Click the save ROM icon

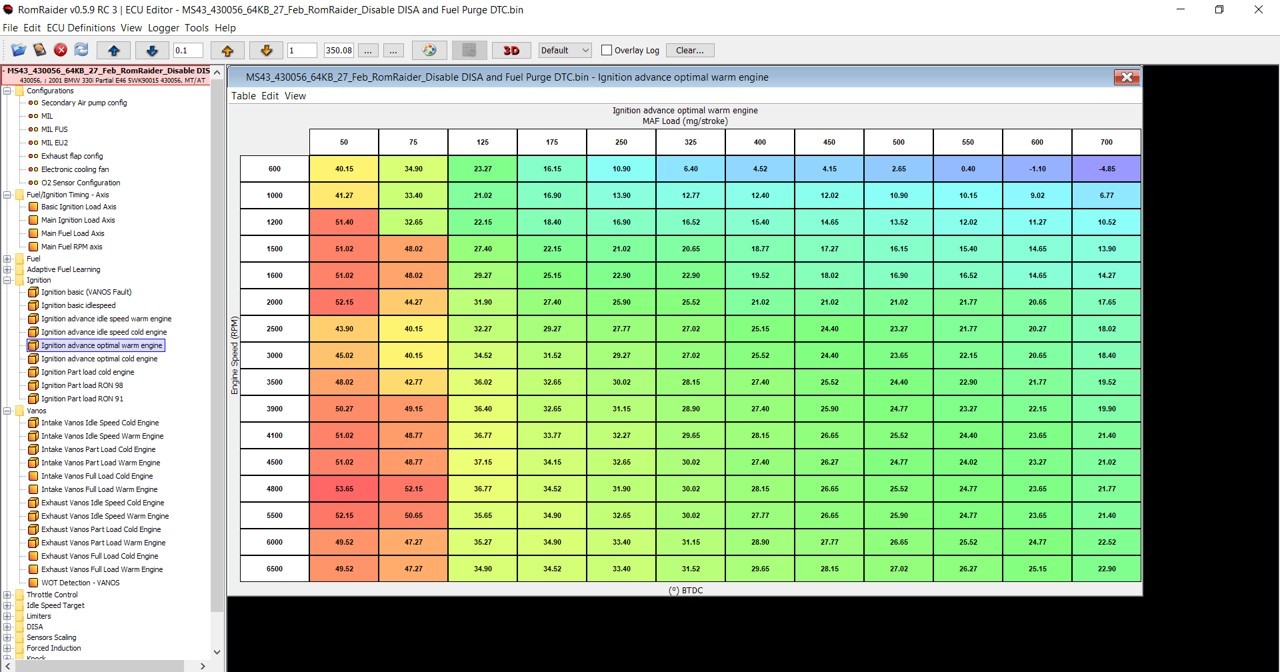click(x=40, y=50)
